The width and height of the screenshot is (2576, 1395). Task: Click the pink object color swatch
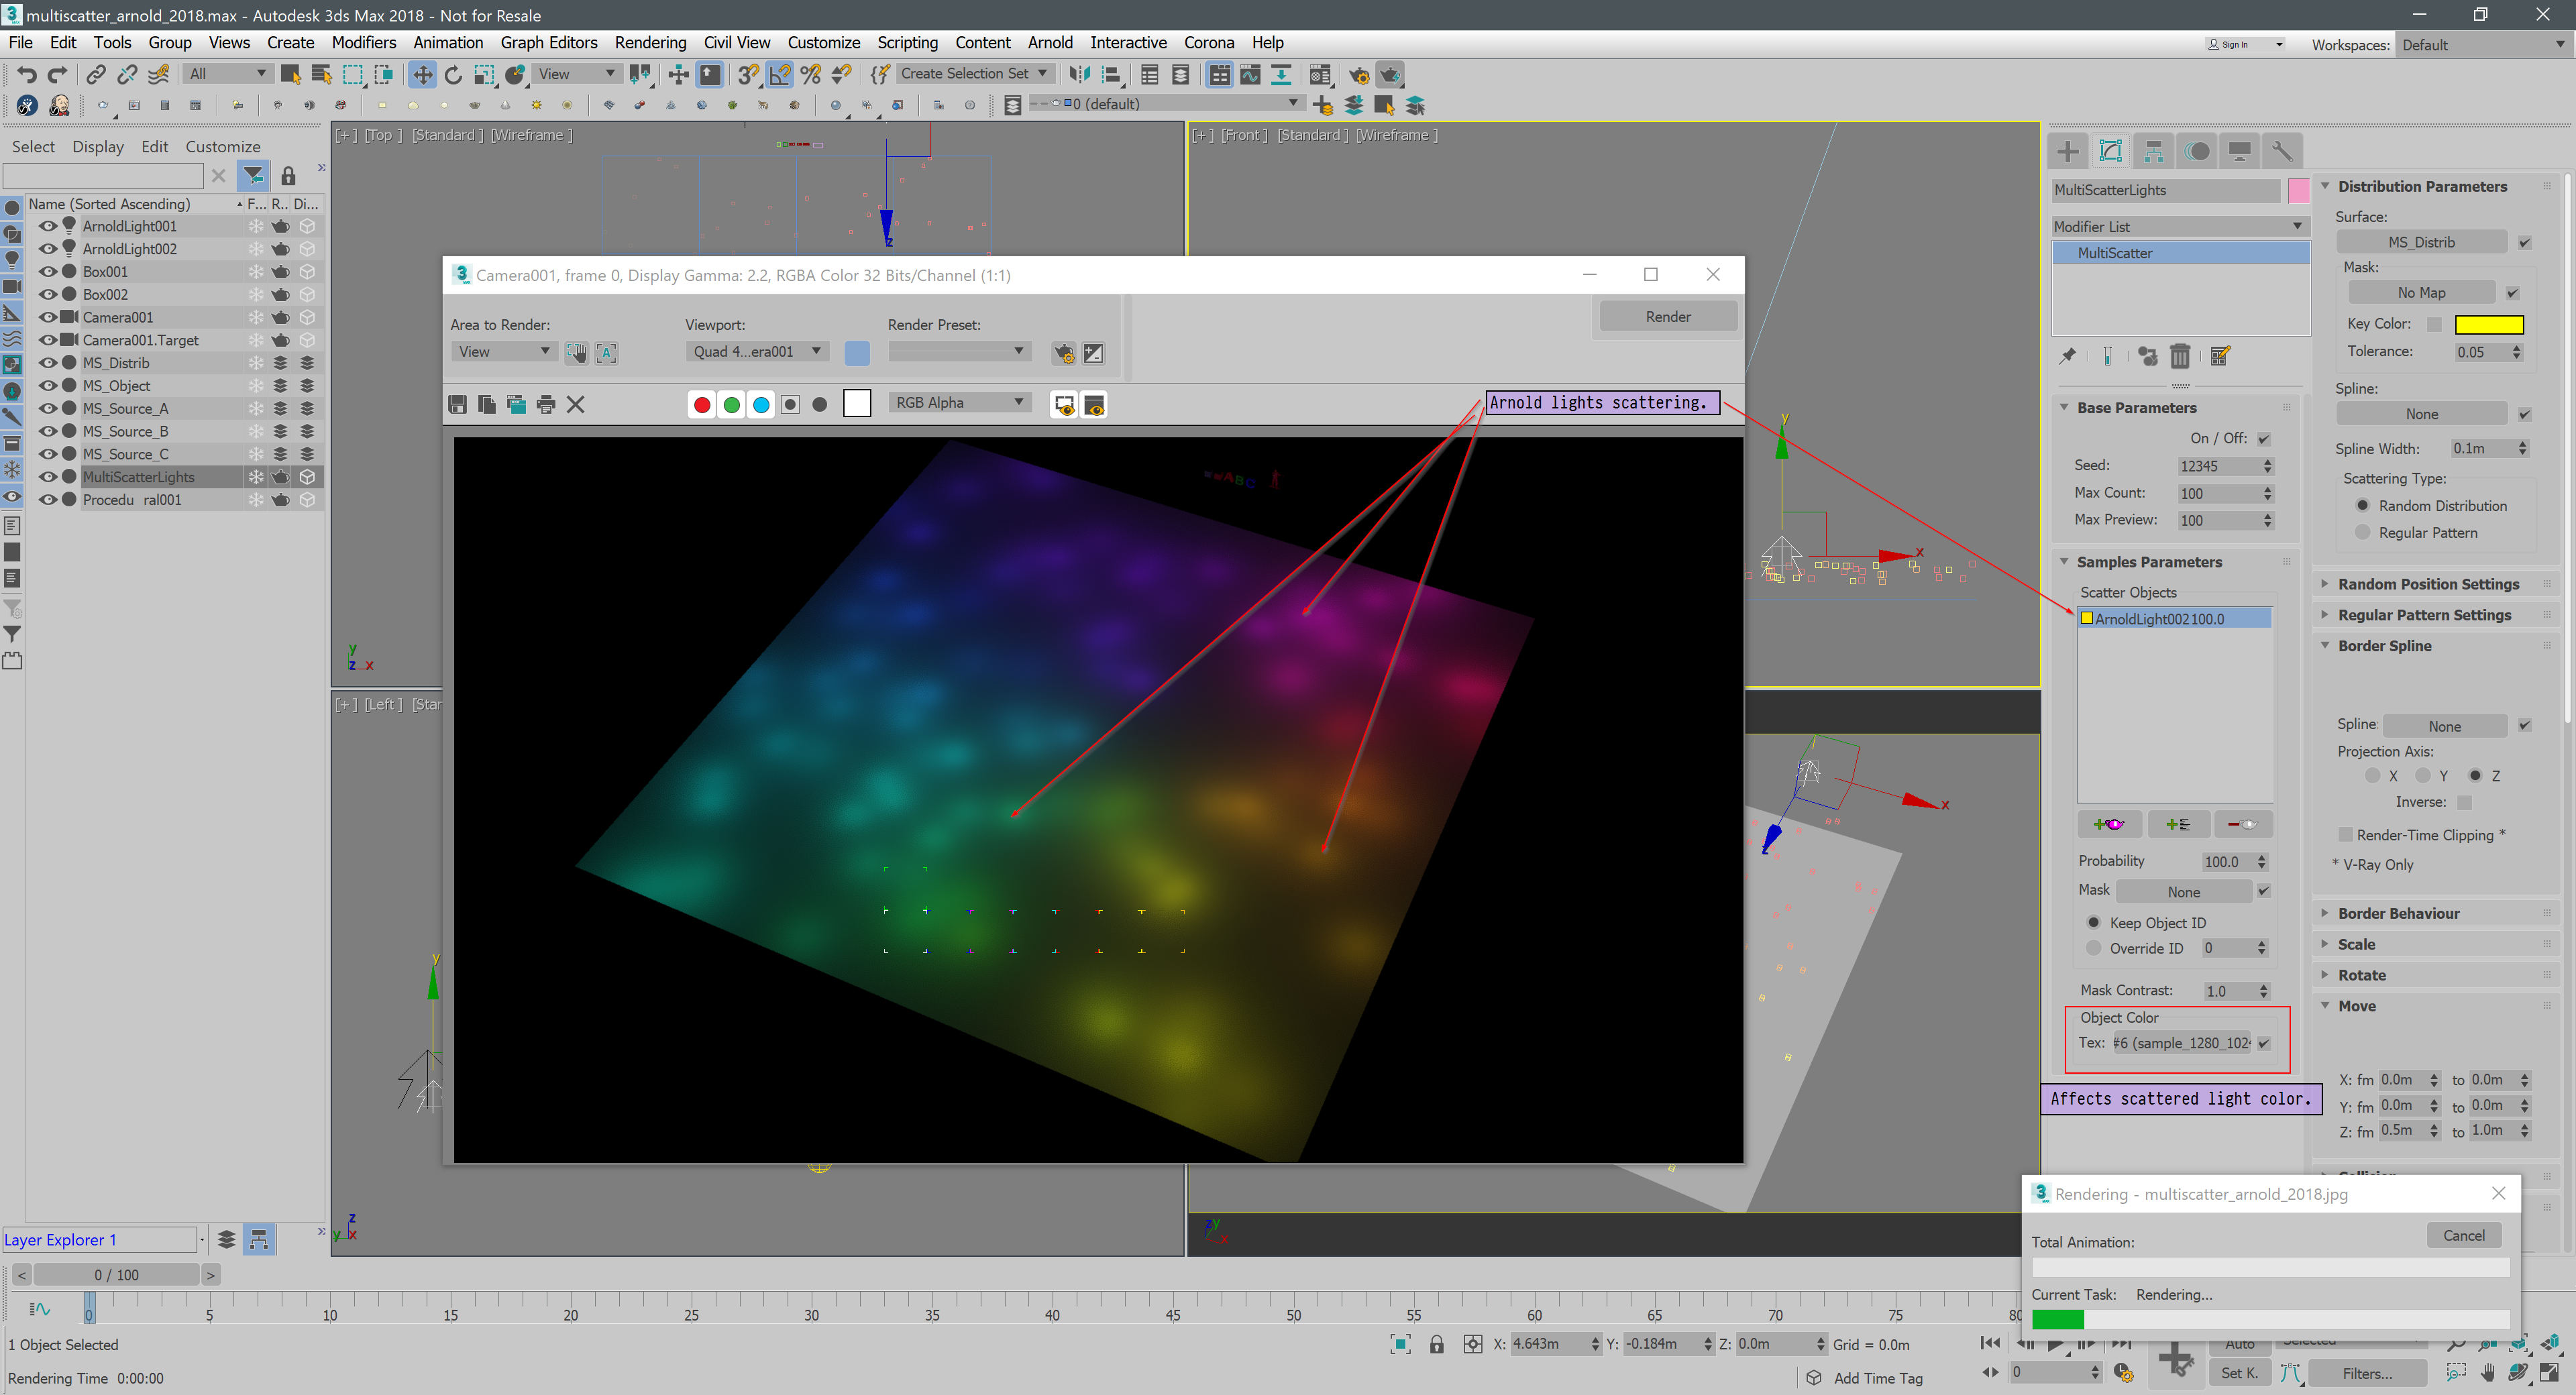coord(2298,190)
